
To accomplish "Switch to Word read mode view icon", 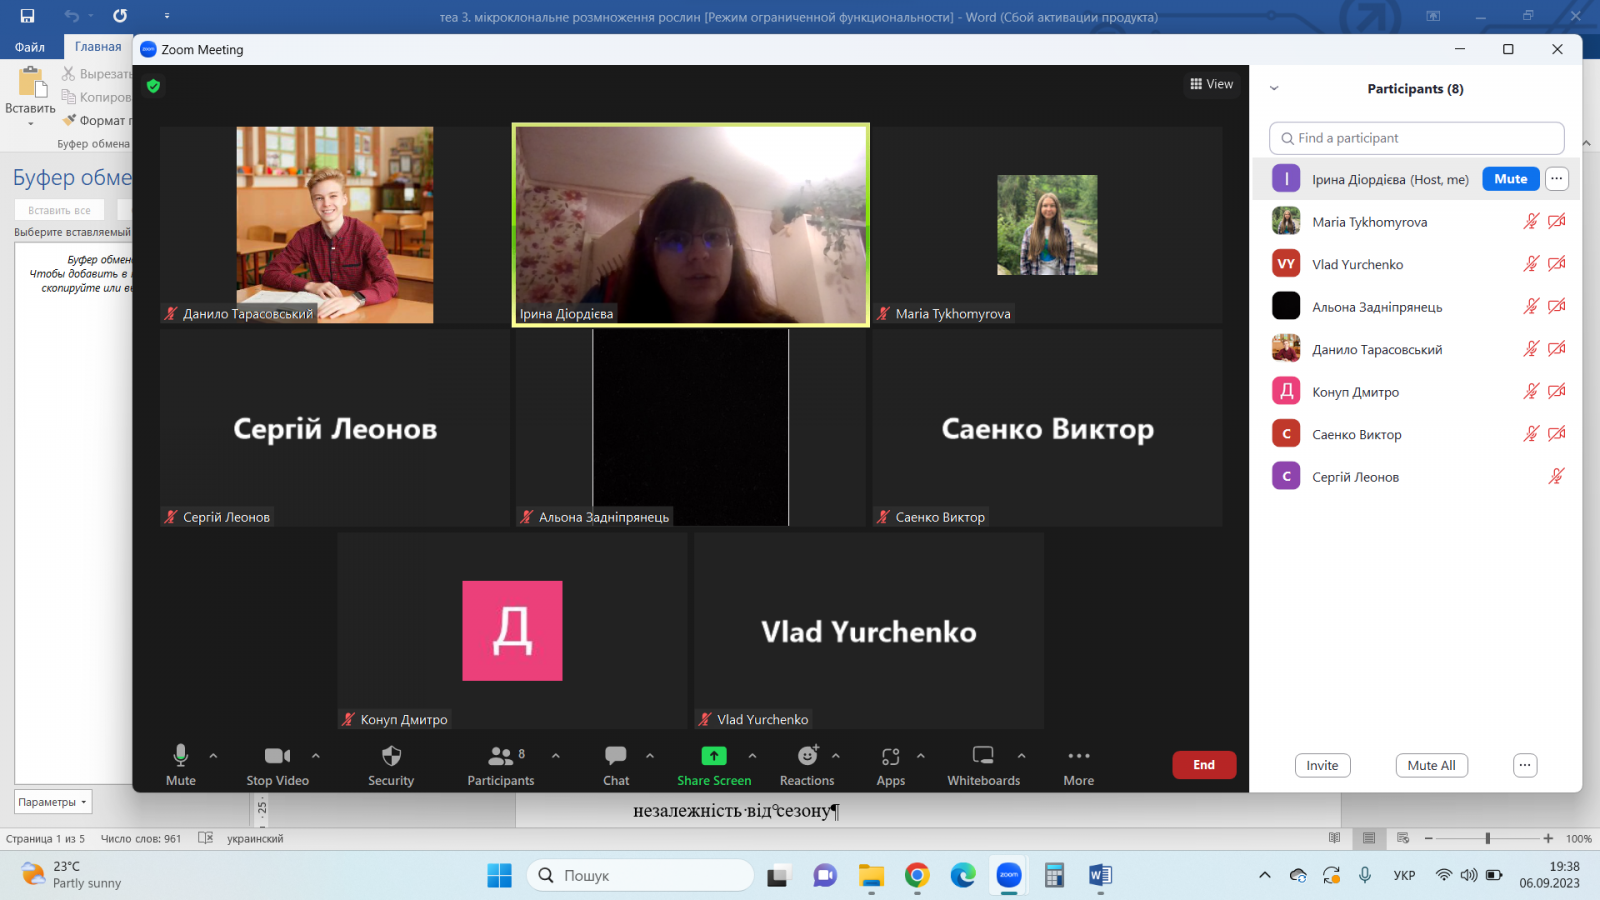I will [1334, 838].
